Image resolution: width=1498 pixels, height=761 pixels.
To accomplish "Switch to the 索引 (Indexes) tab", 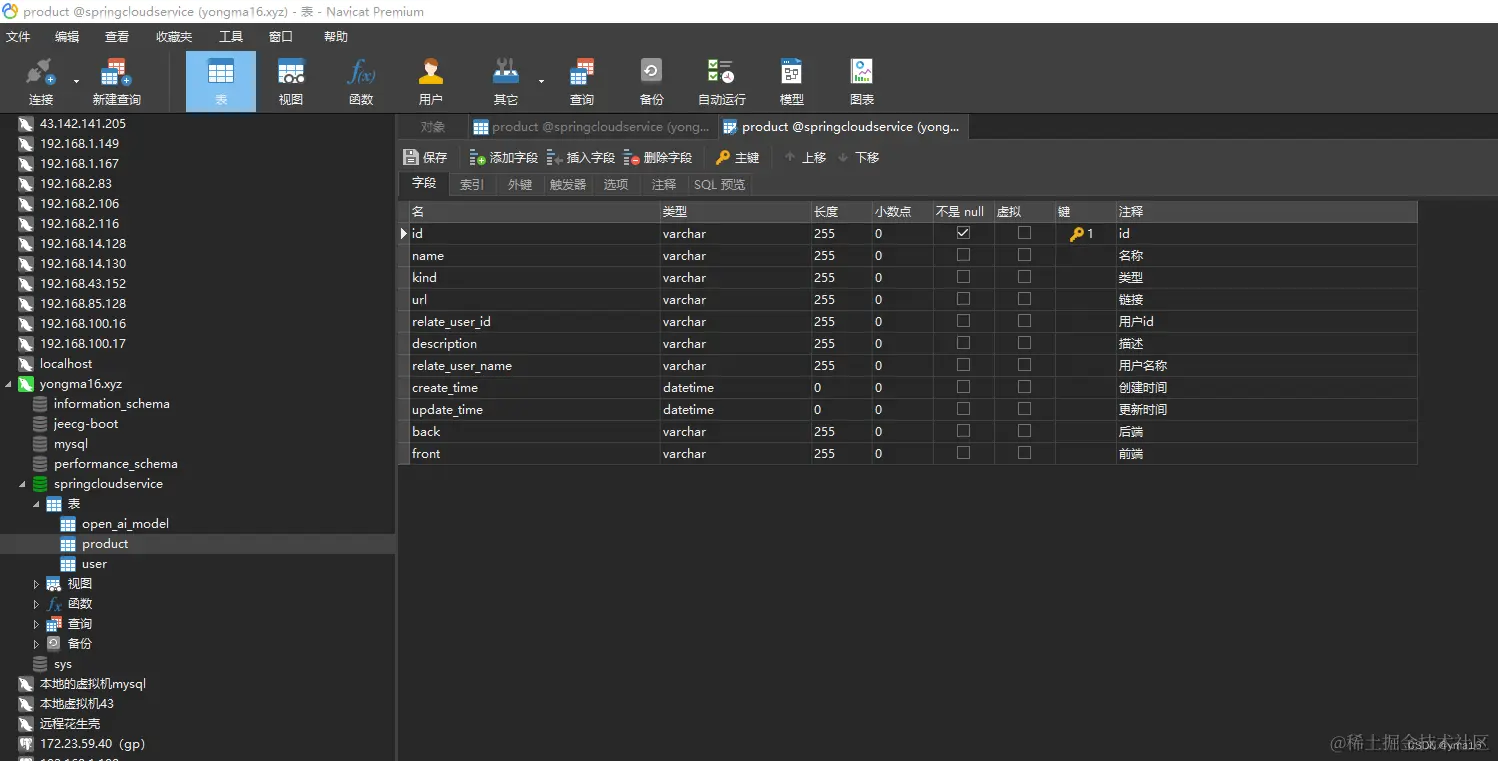I will (x=472, y=185).
